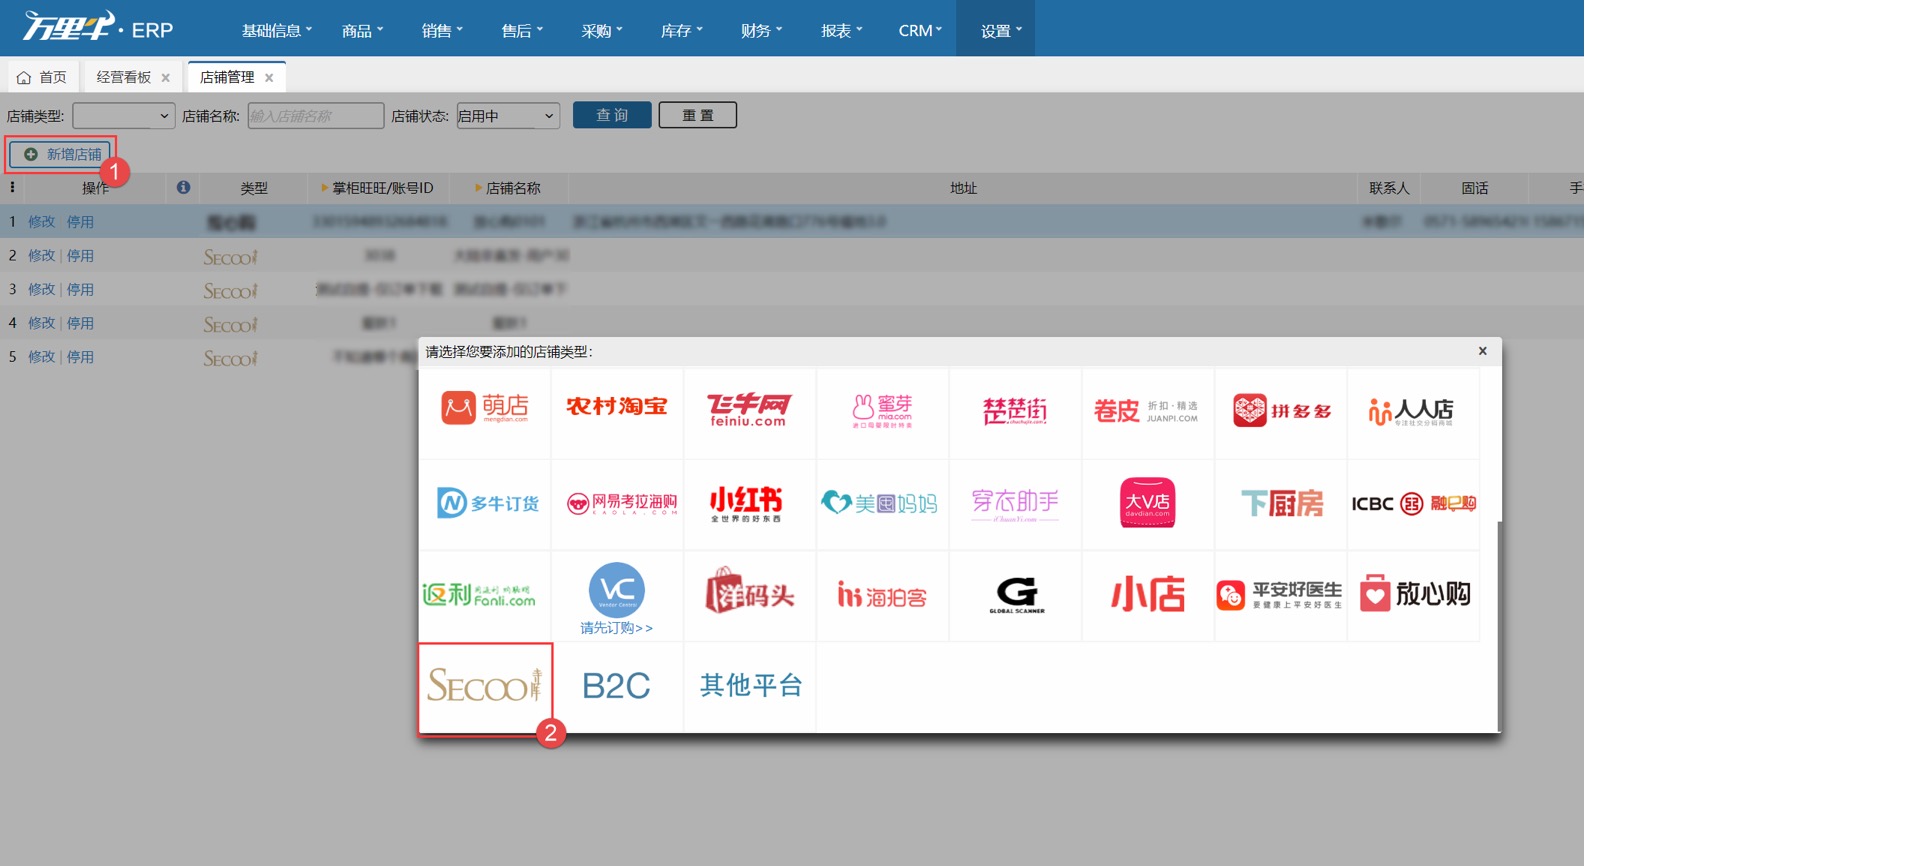Close the store type selection dialog

1483,351
